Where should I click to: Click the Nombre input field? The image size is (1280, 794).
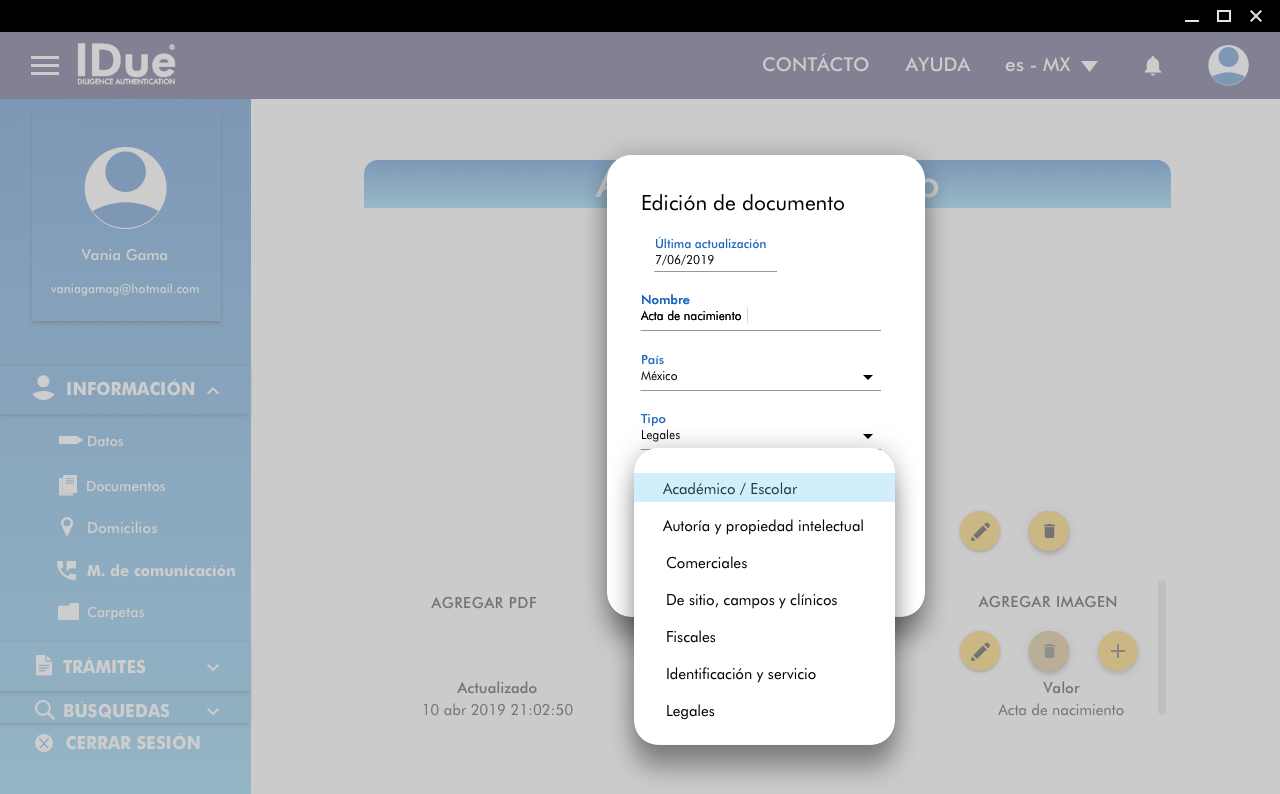point(760,316)
